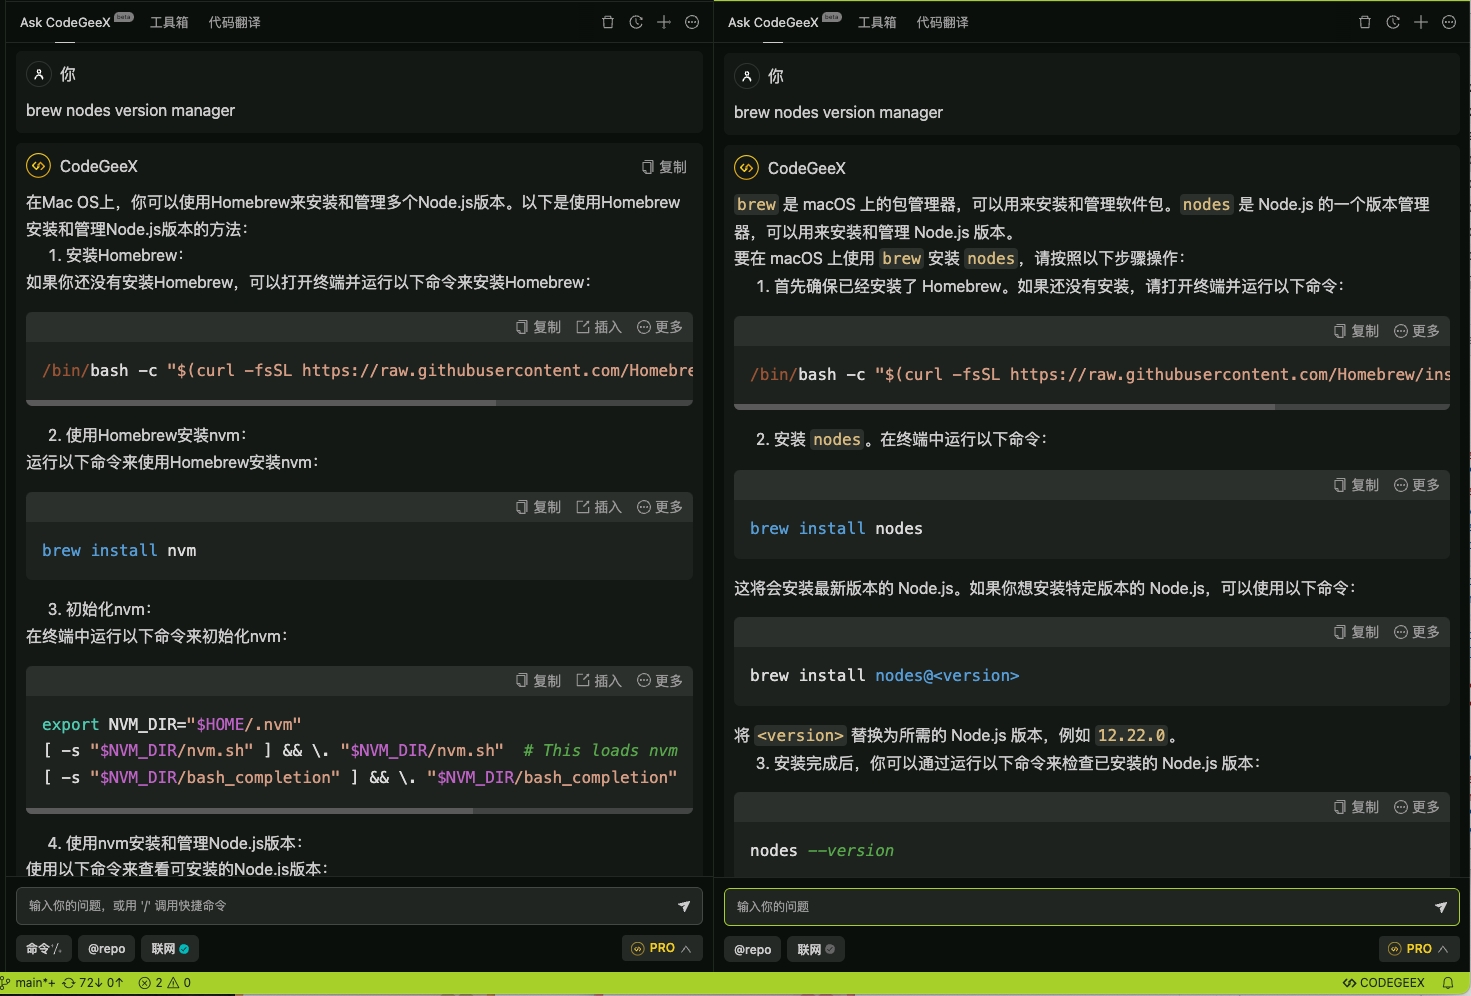The image size is (1471, 996).
Task: Click the user avatar icon in right panel
Action: point(746,76)
